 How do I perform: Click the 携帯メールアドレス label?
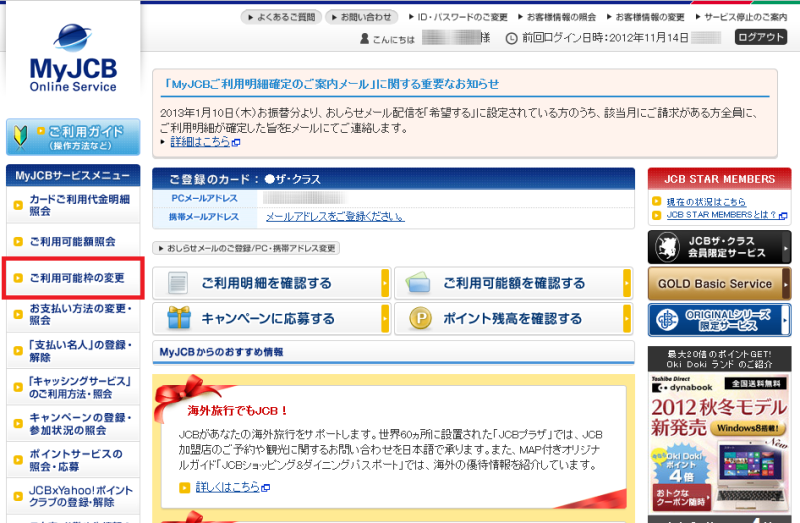pyautogui.click(x=204, y=217)
